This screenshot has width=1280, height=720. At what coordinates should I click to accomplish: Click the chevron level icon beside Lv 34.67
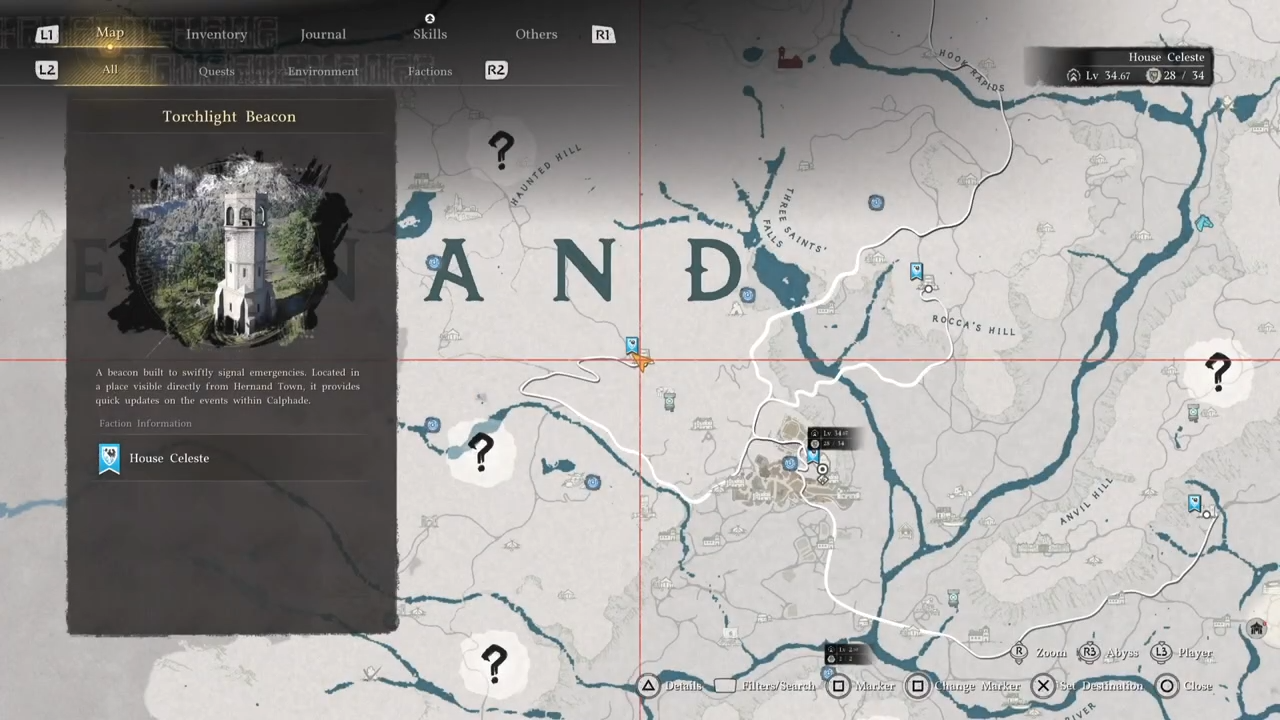click(1073, 76)
